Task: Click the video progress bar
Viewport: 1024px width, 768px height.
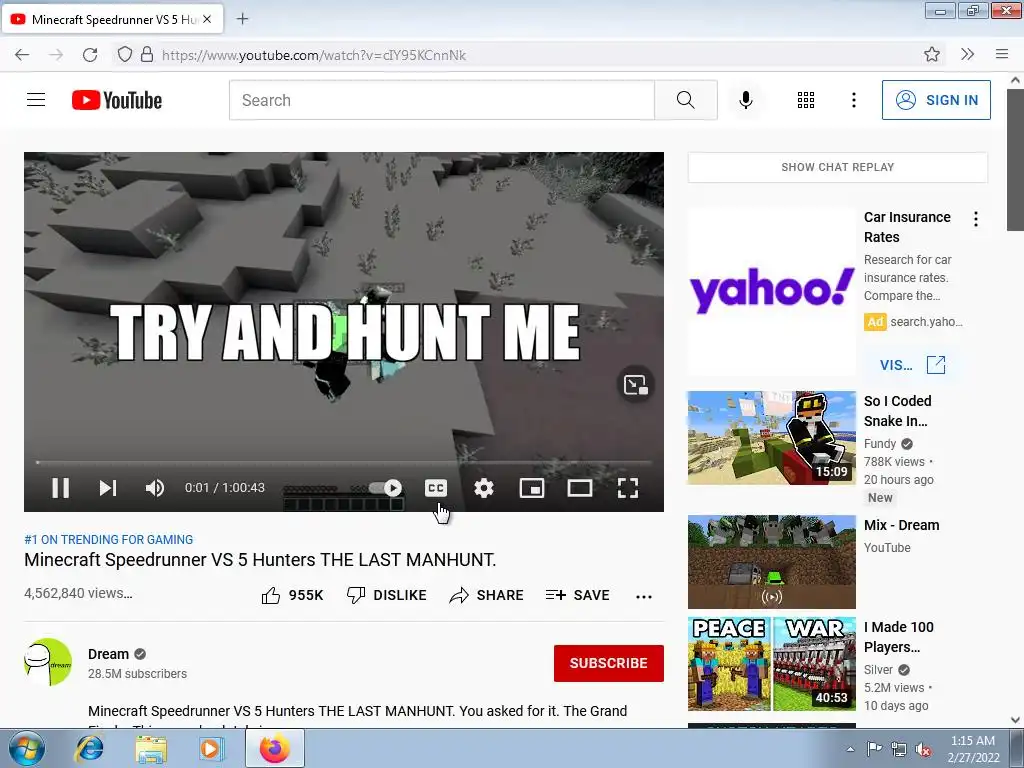Action: click(x=344, y=462)
